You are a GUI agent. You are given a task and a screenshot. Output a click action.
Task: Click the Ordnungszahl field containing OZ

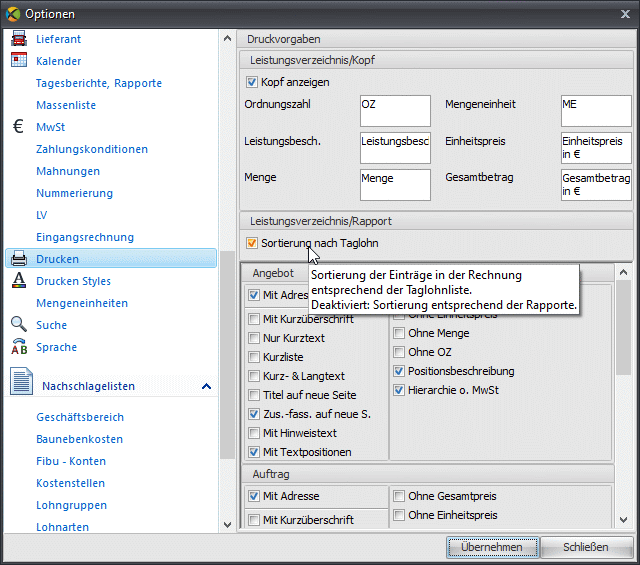coord(395,111)
